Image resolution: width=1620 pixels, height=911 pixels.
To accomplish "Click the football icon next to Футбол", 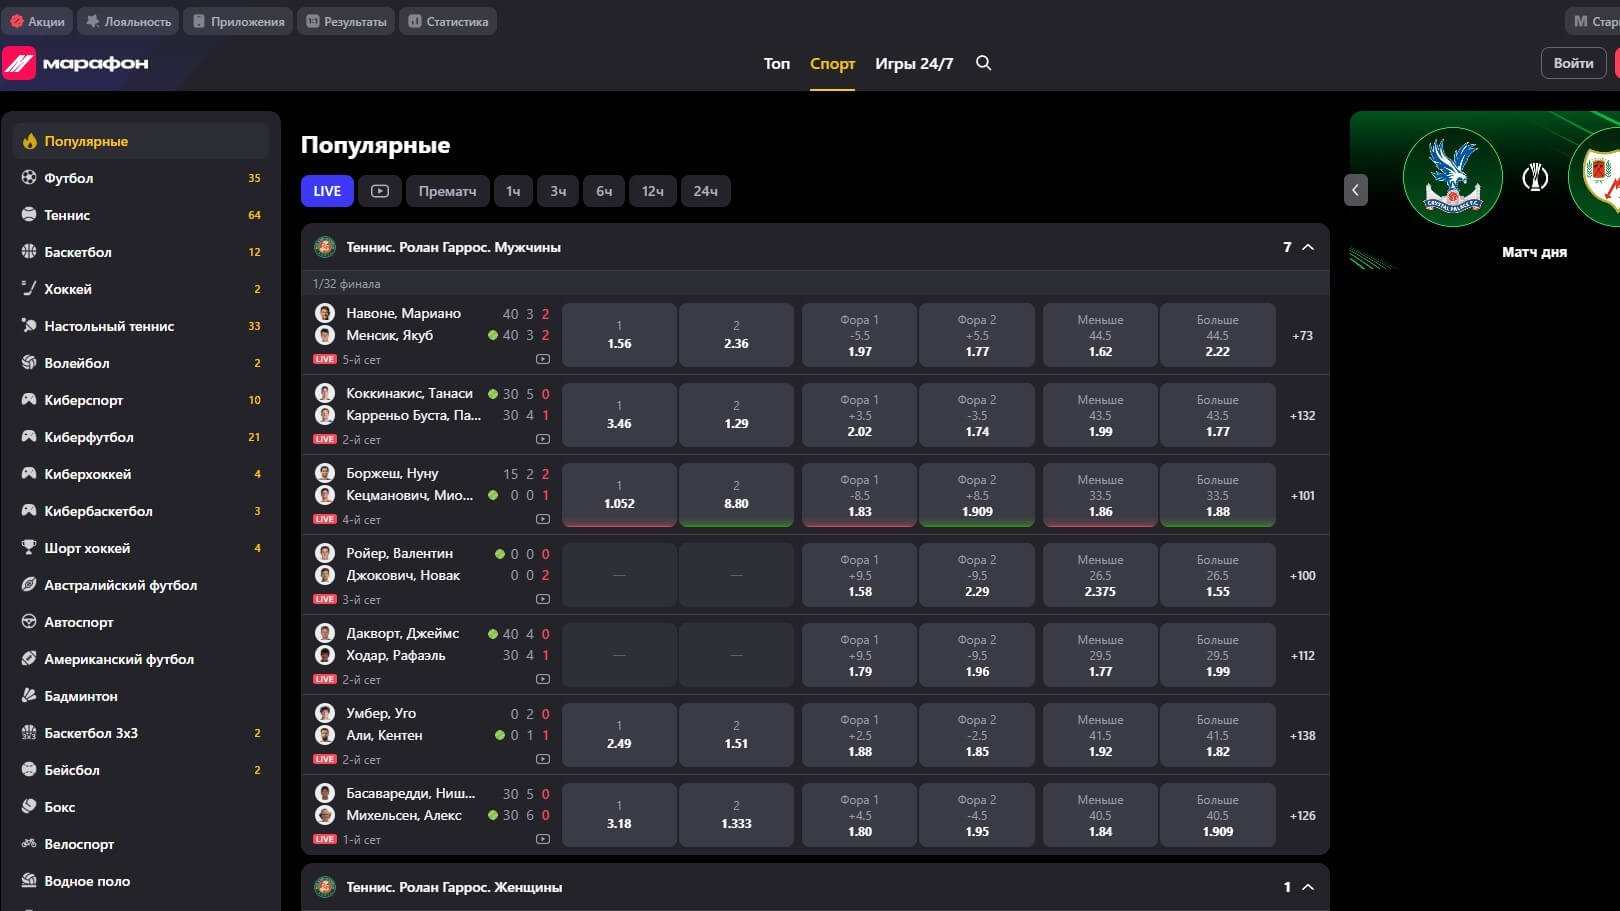I will [29, 178].
